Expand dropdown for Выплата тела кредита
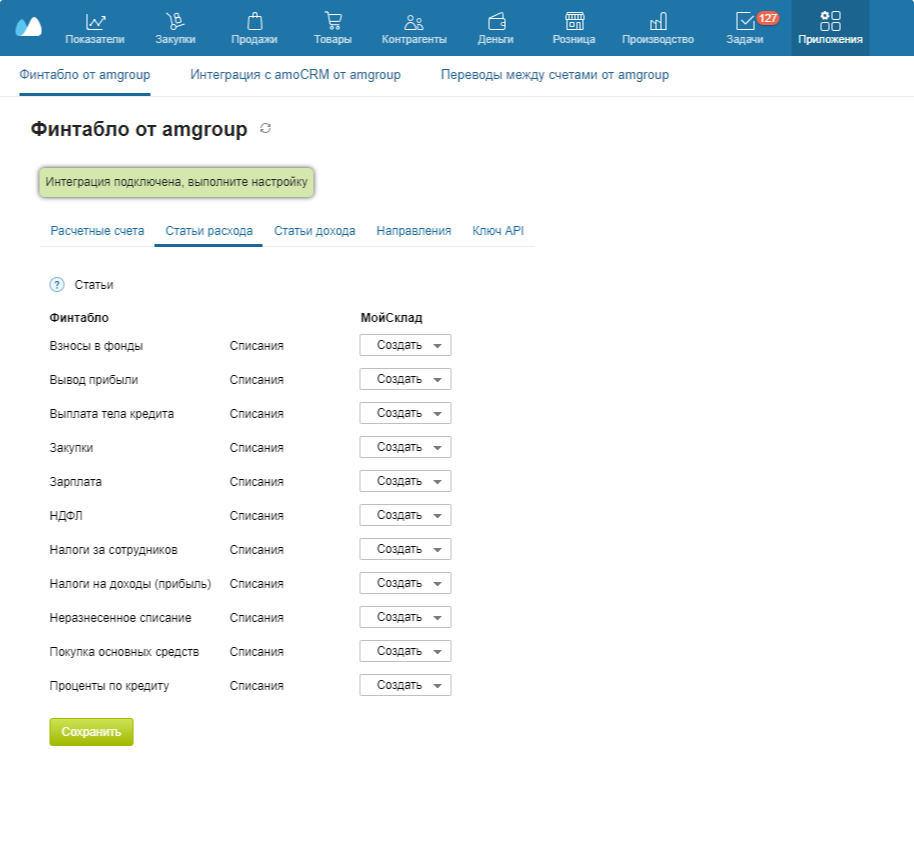 coord(405,413)
